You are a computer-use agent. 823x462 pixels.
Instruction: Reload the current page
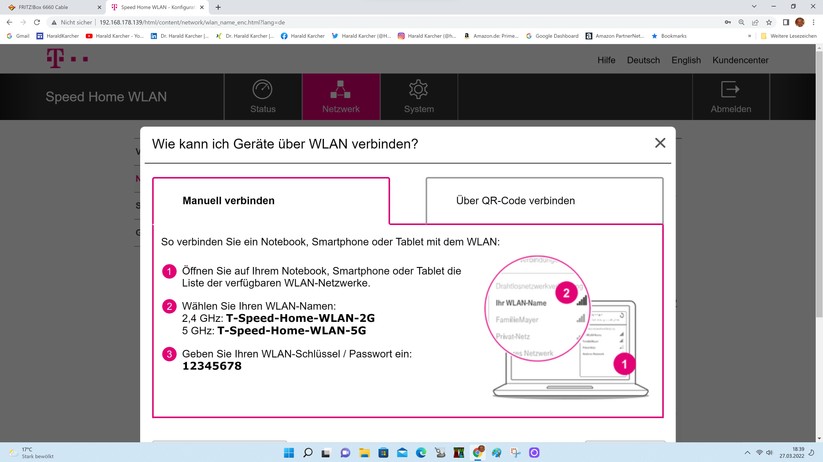pos(37,22)
